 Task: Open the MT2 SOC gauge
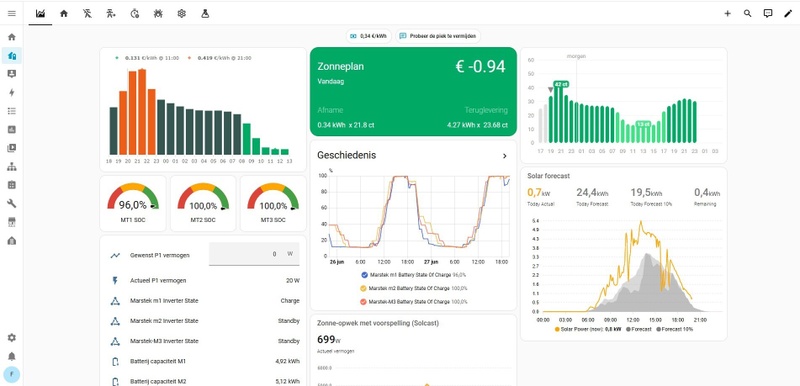[203, 203]
